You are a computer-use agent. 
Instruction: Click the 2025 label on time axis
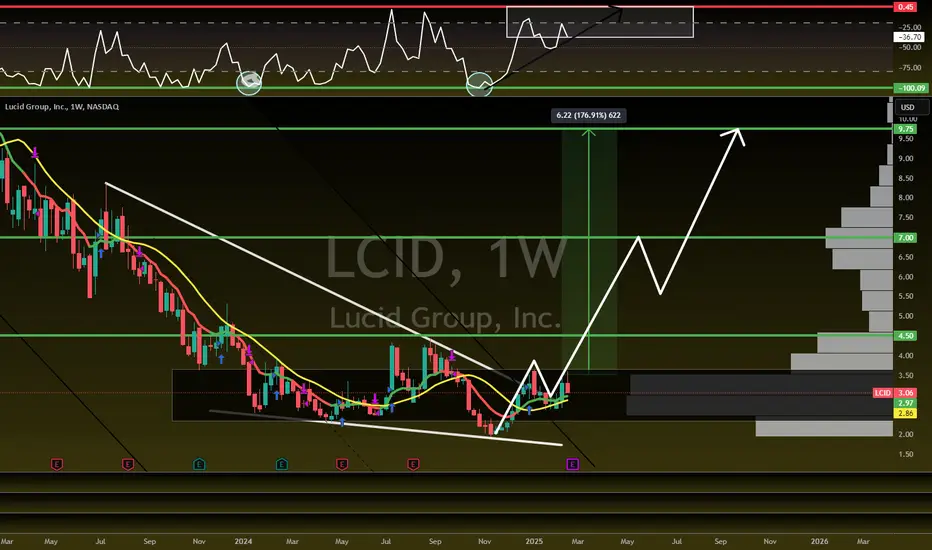tap(534, 541)
